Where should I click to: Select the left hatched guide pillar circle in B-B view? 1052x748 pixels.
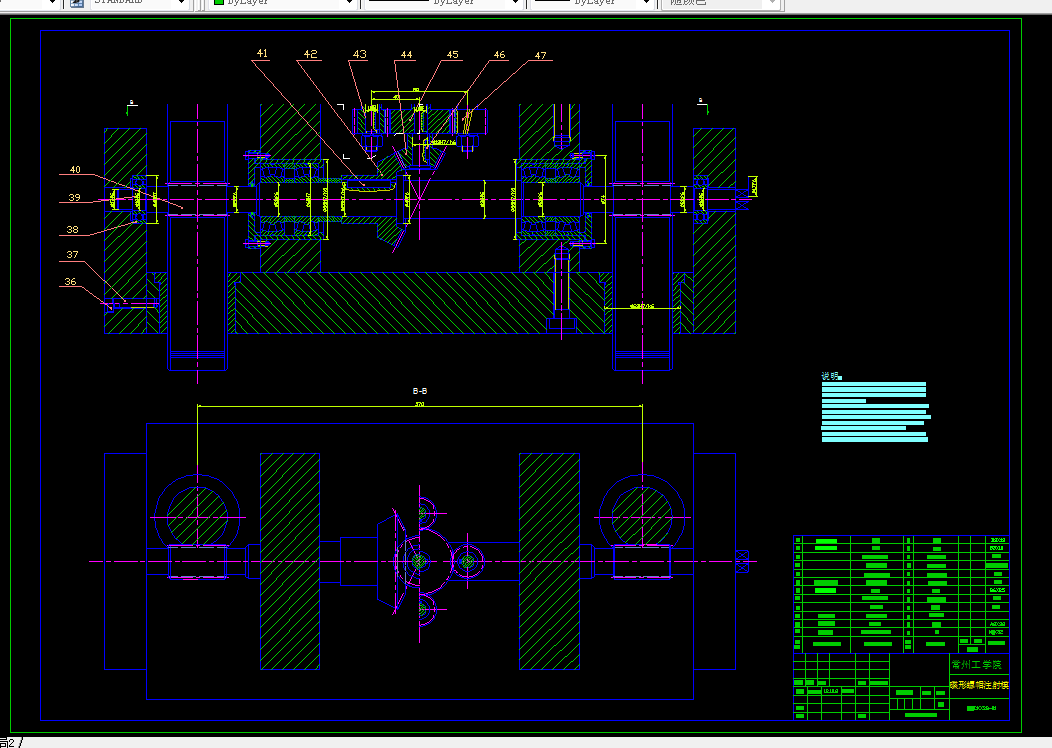pyautogui.click(x=197, y=517)
